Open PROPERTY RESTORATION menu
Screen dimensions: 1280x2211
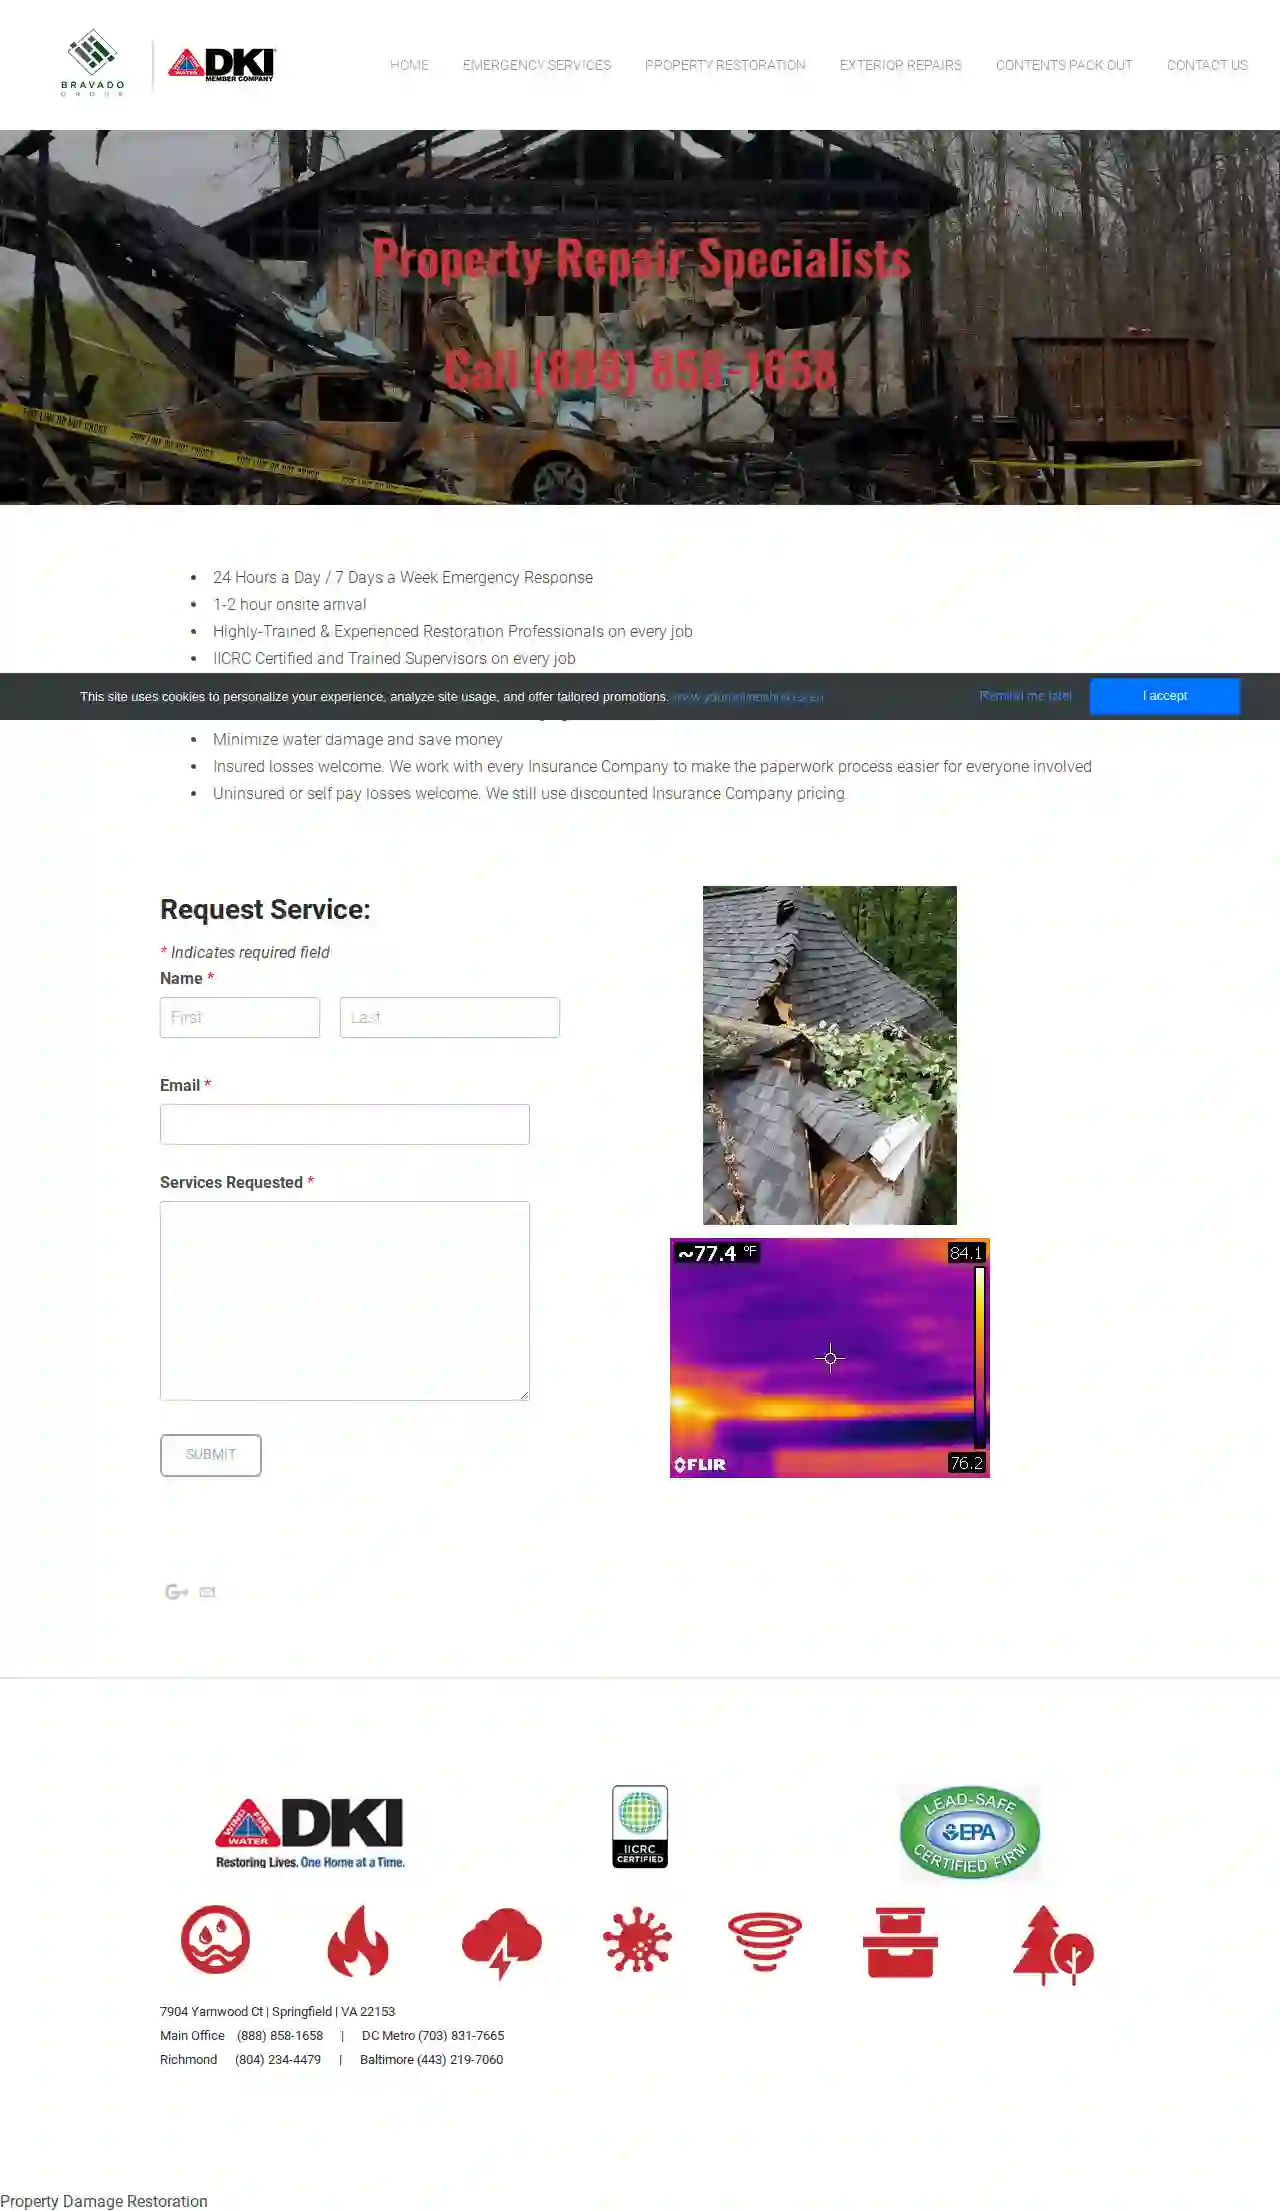click(725, 65)
